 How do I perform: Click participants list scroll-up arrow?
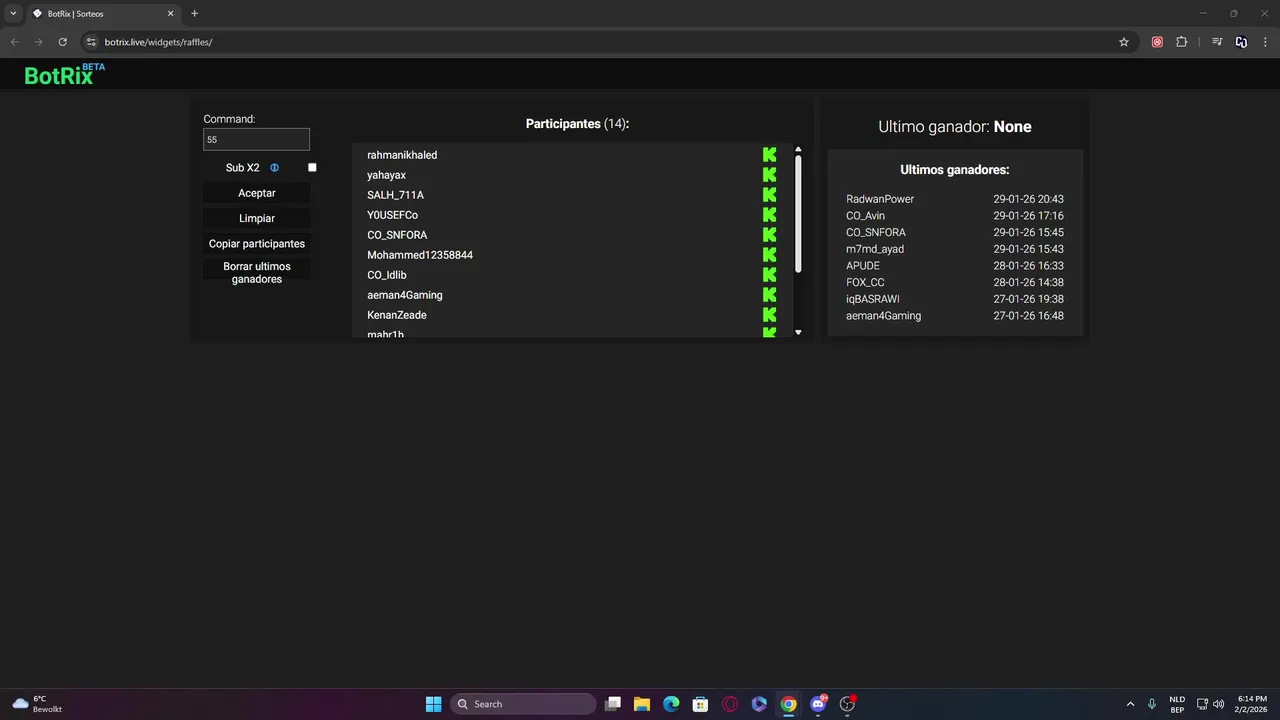(x=798, y=150)
